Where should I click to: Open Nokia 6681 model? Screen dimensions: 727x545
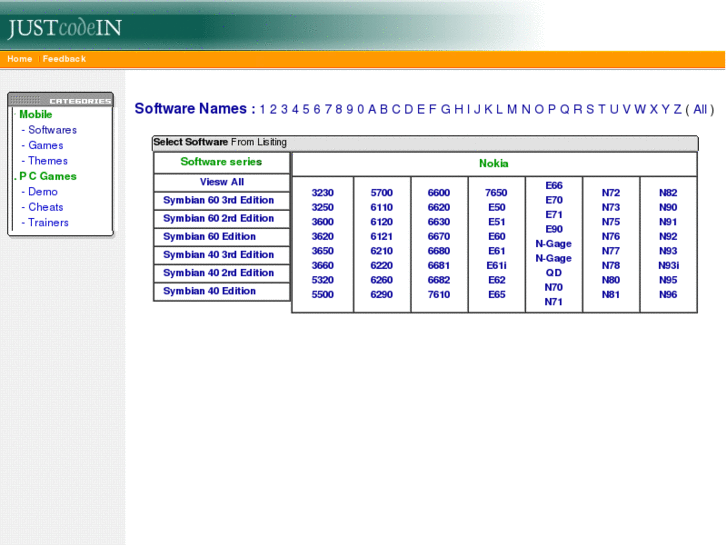(x=439, y=265)
